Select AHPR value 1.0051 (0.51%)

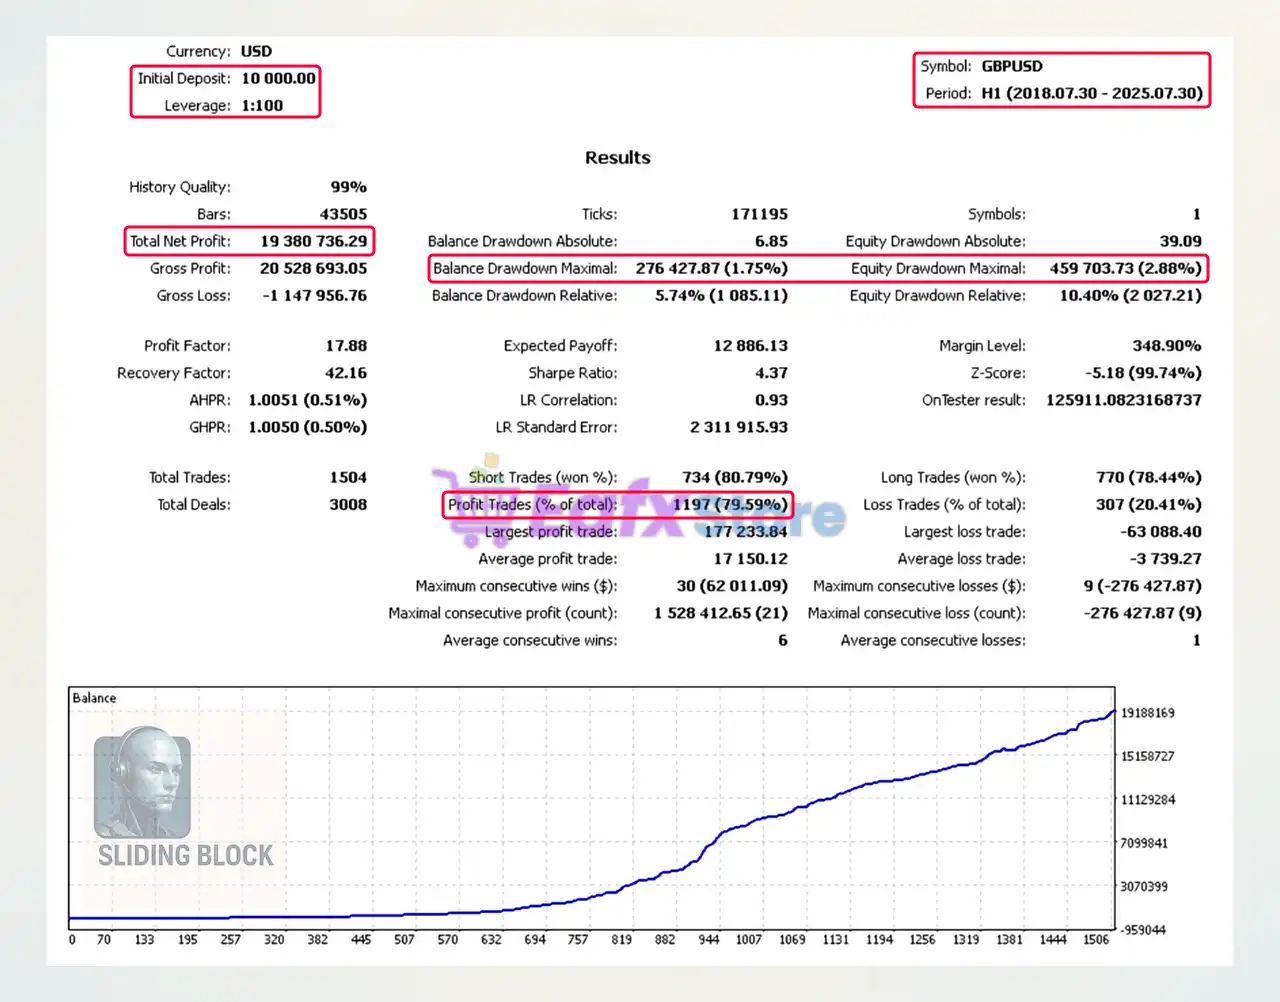[x=308, y=400]
